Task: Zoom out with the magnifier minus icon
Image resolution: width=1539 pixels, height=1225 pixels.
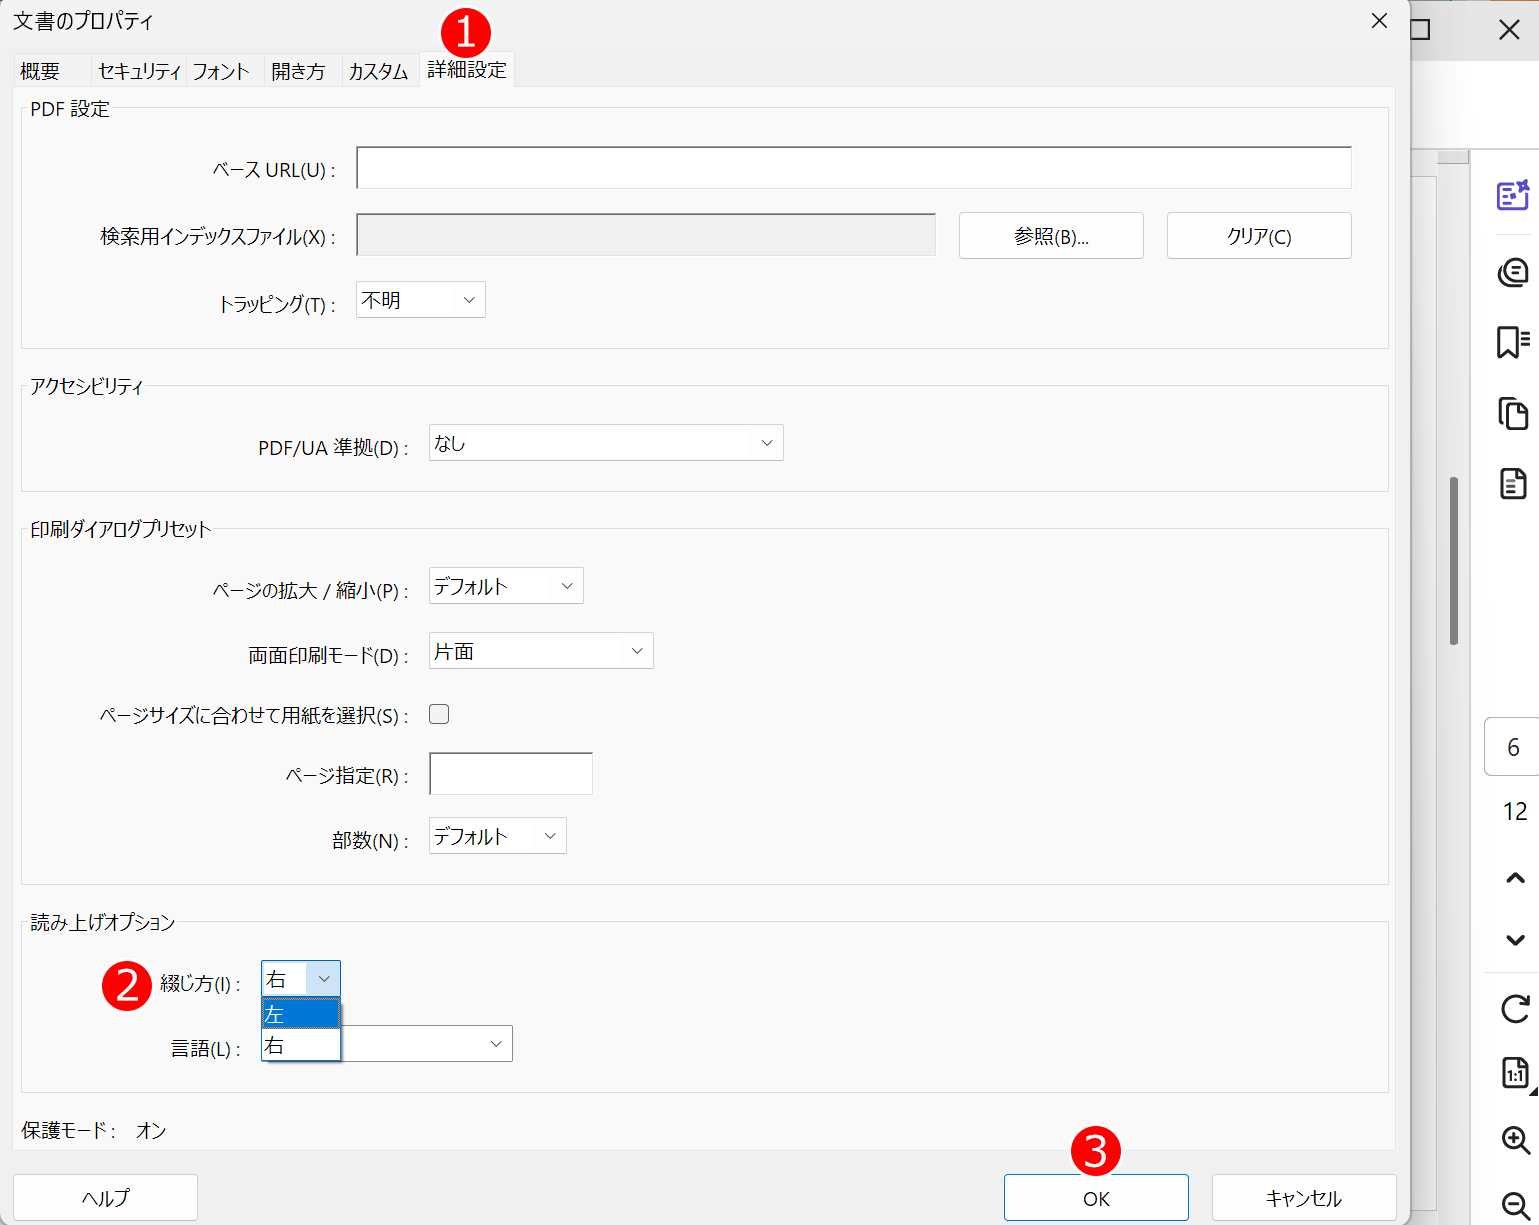Action: 1515,1204
